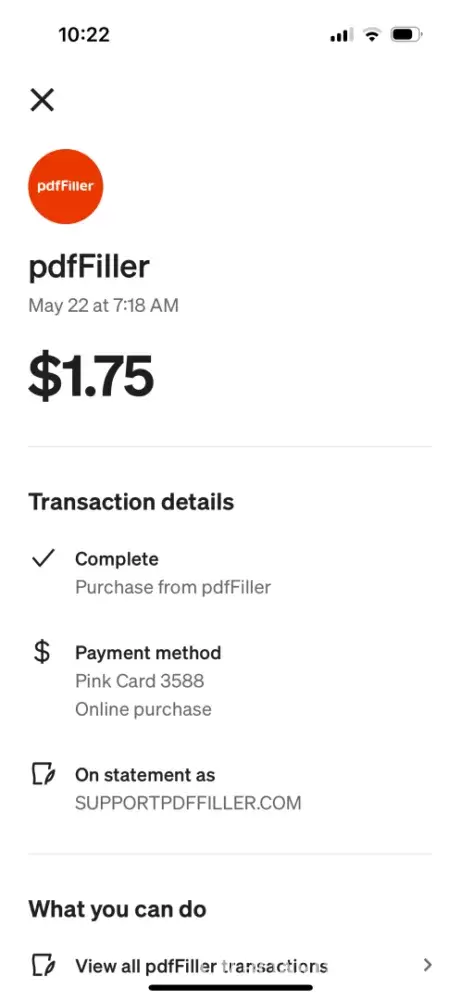Screen dimensions: 461x1000
Task: Close the transaction details screen
Action: (42, 100)
